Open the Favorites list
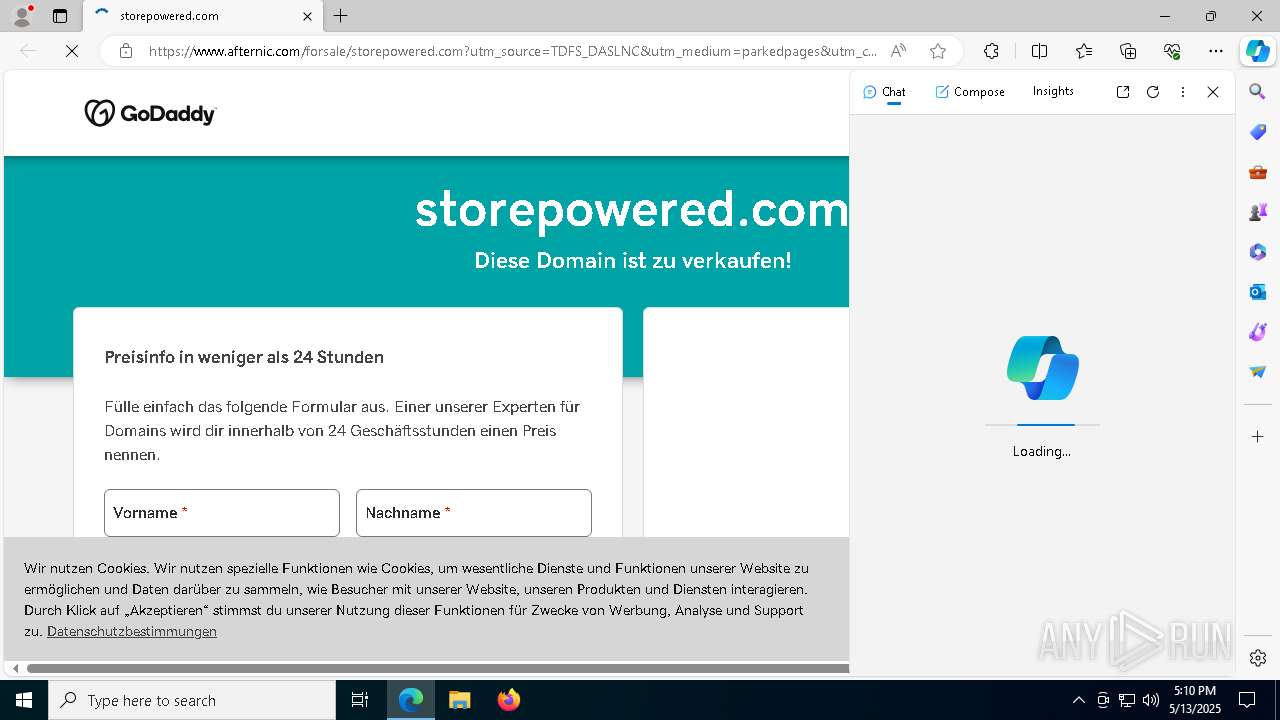Viewport: 1280px width, 720px height. click(1084, 51)
